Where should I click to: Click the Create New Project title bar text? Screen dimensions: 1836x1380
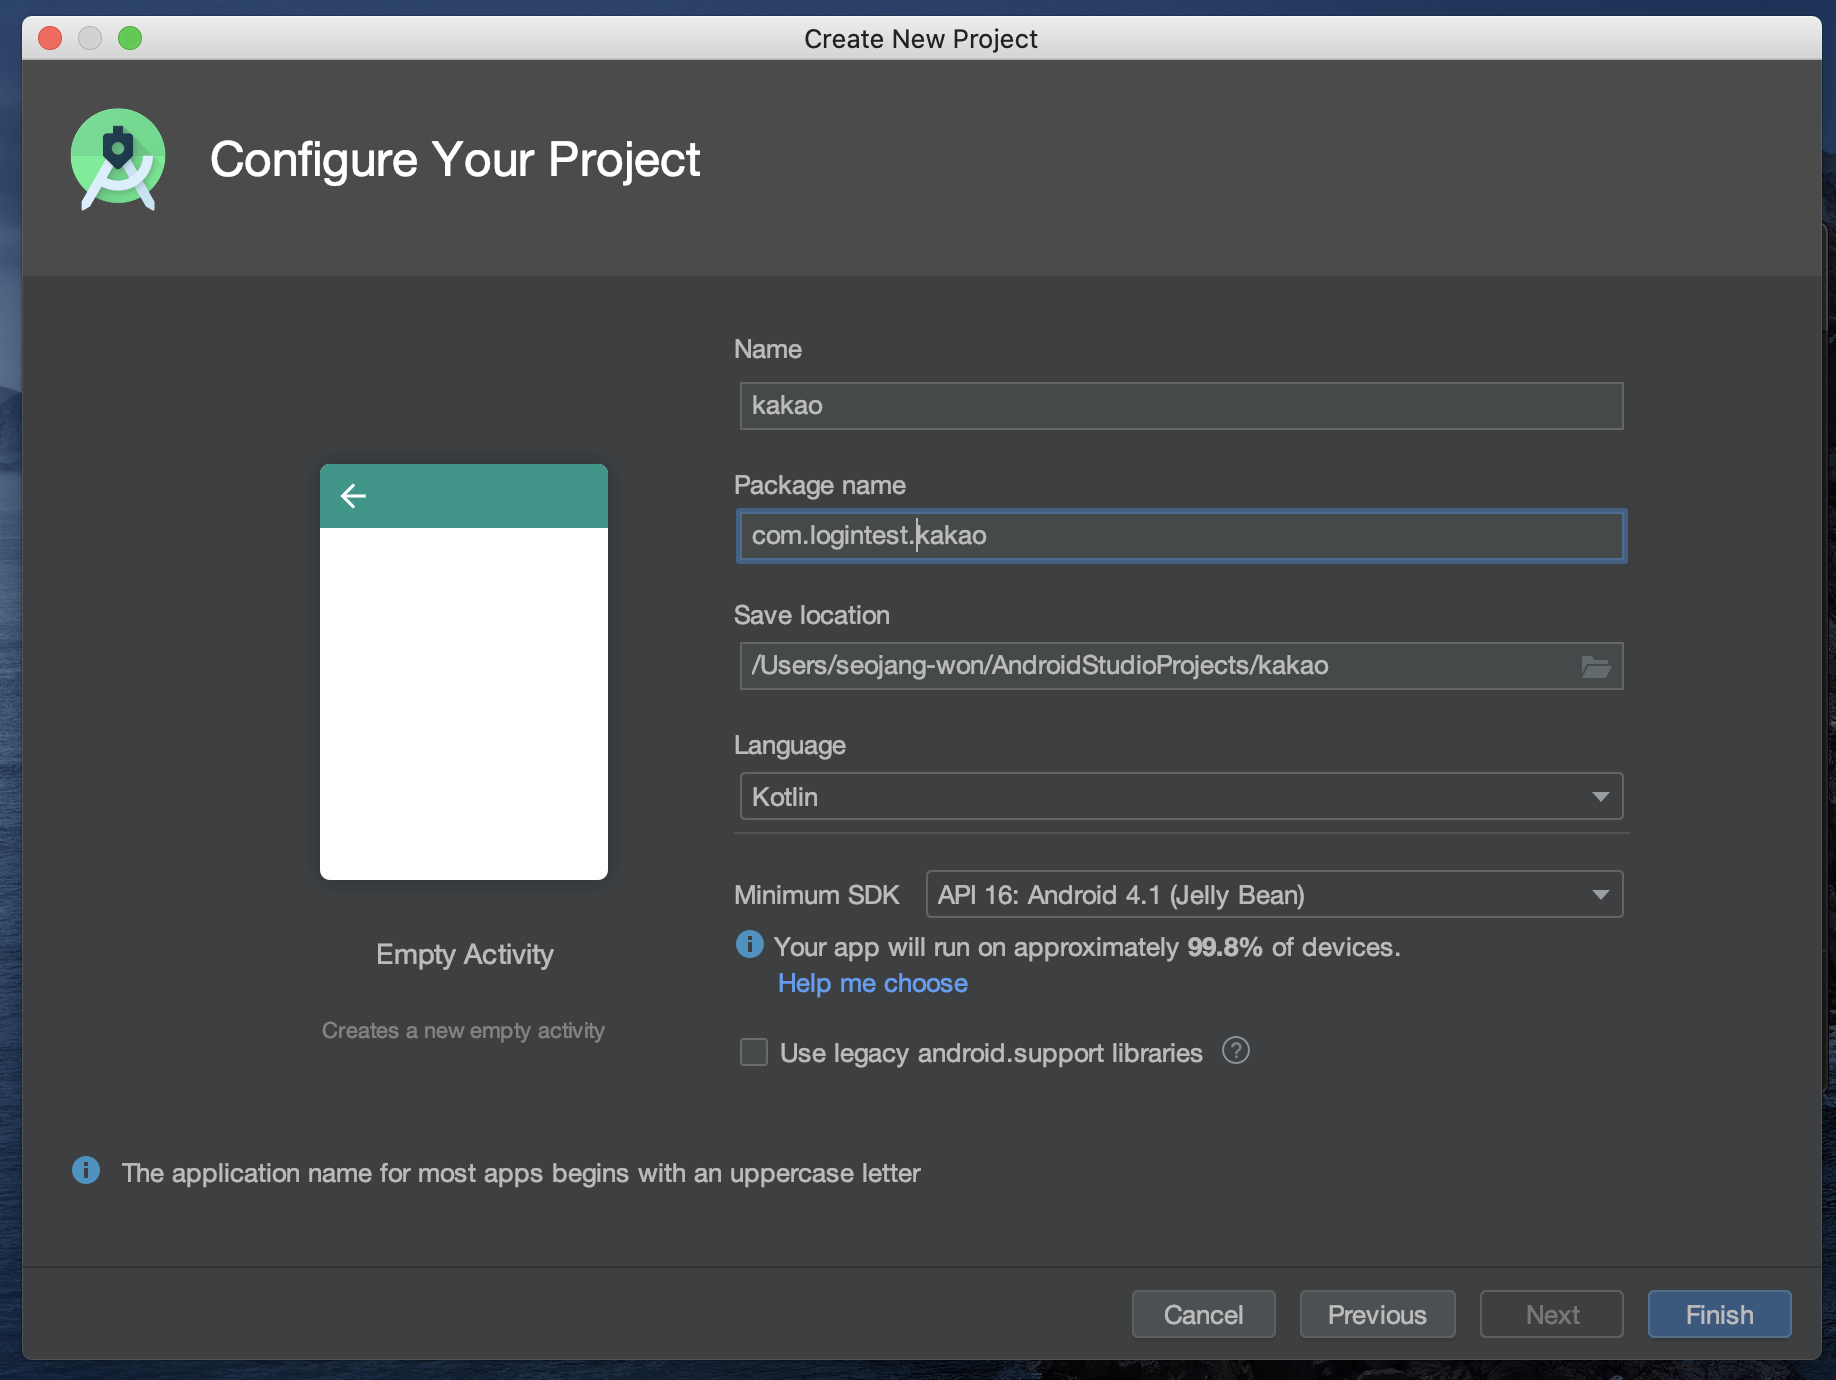[x=921, y=39]
